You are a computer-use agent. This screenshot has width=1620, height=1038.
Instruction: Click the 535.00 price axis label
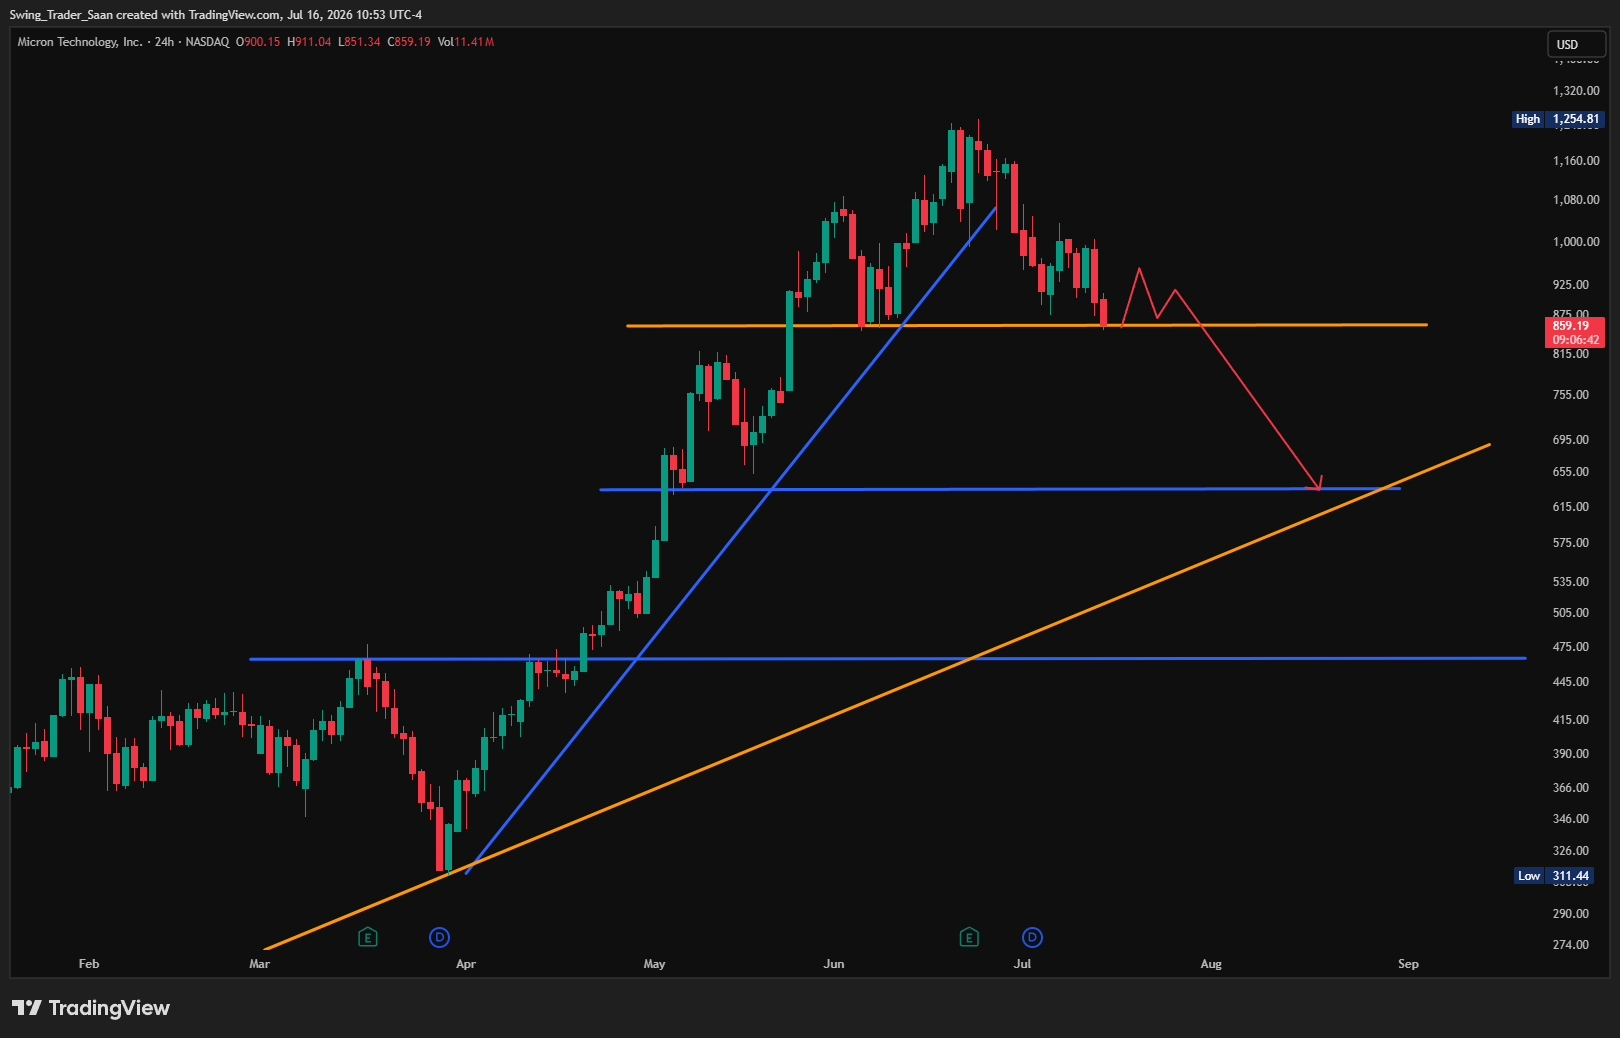coord(1571,582)
